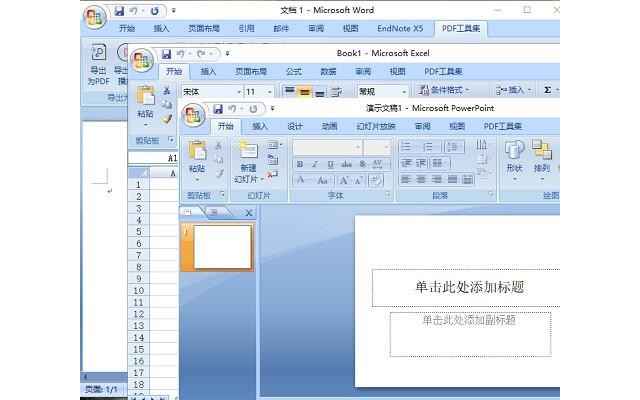Close the PowerPoint slides pane with X

tap(249, 213)
